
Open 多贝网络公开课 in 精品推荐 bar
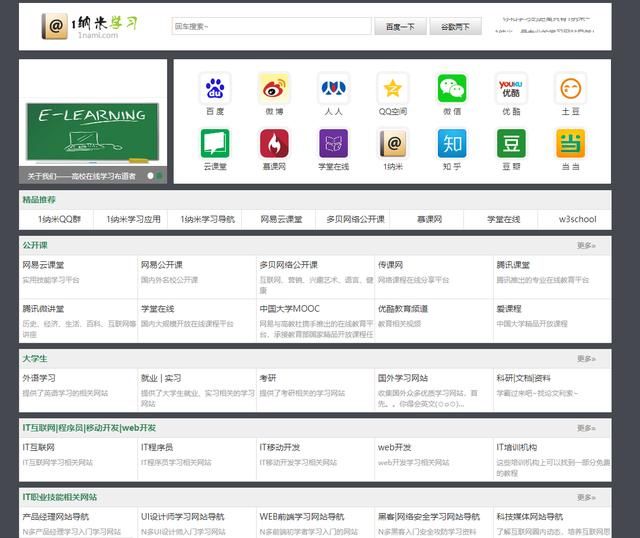point(356,219)
